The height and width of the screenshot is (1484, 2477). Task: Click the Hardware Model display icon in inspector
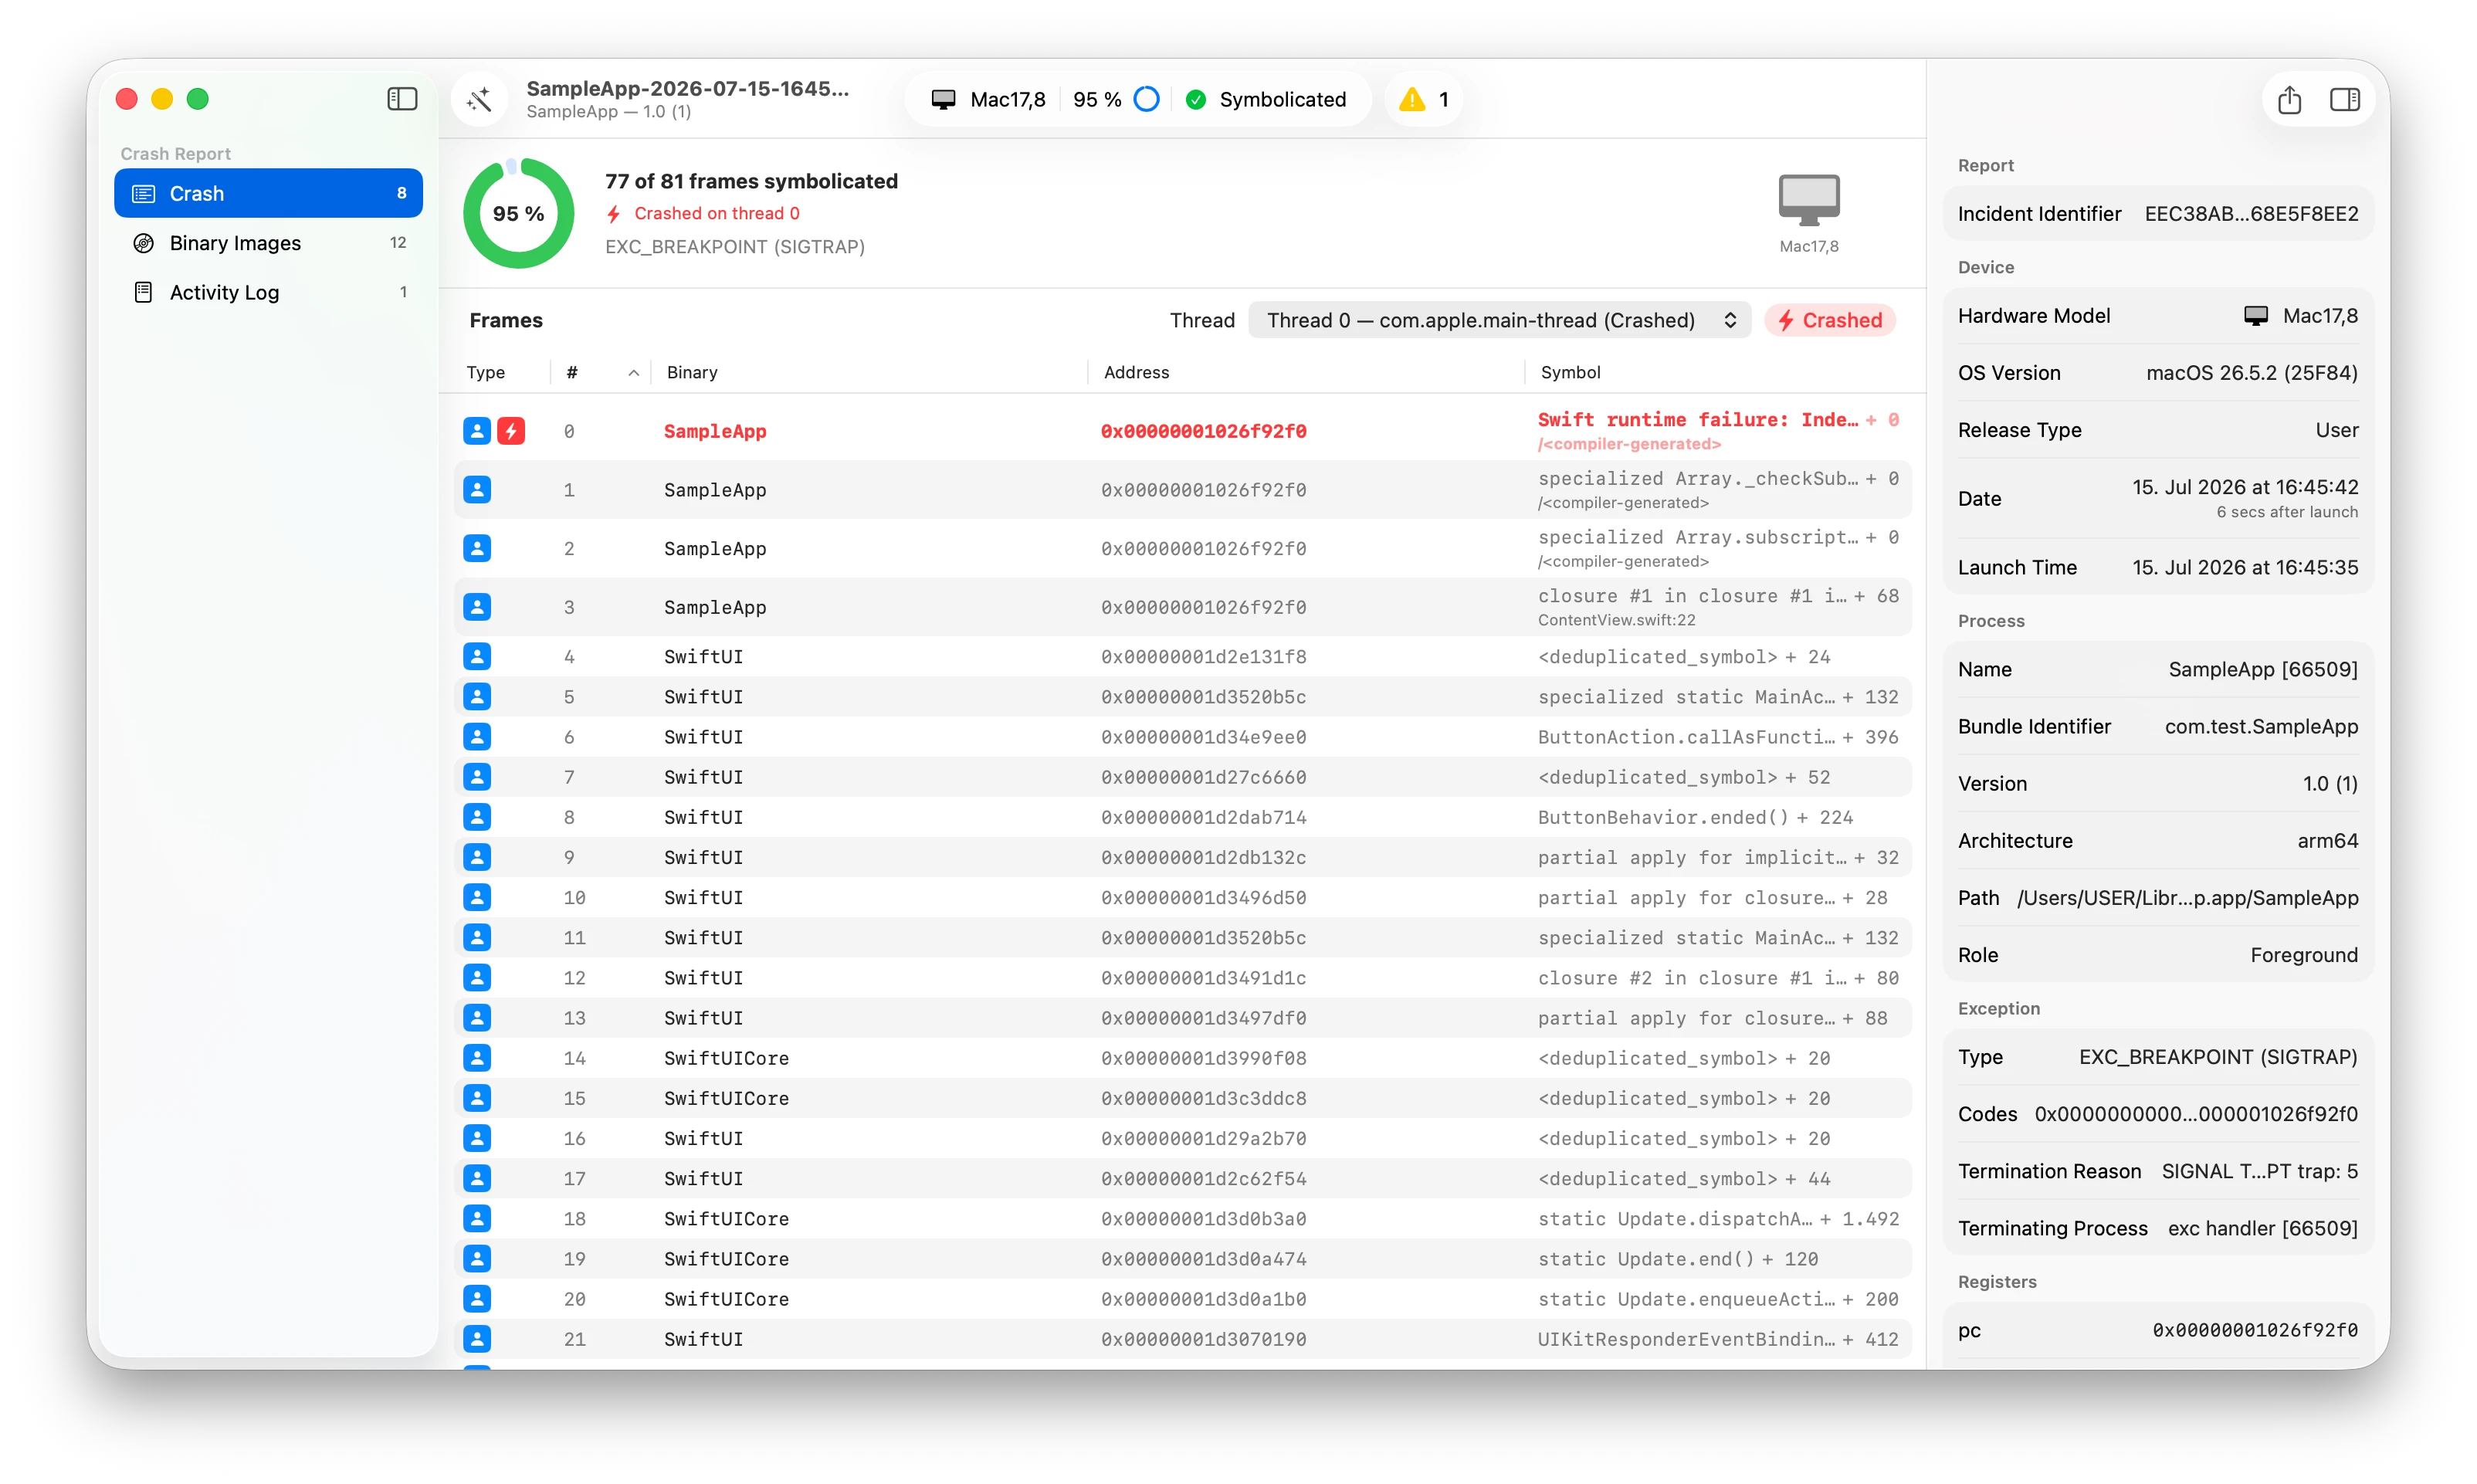coord(2256,316)
